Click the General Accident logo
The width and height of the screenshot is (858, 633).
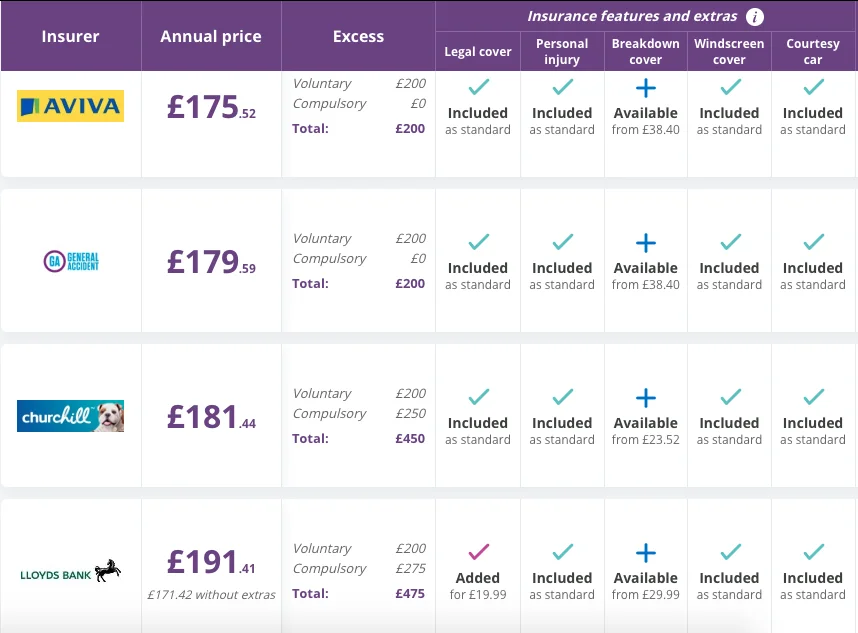[71, 261]
